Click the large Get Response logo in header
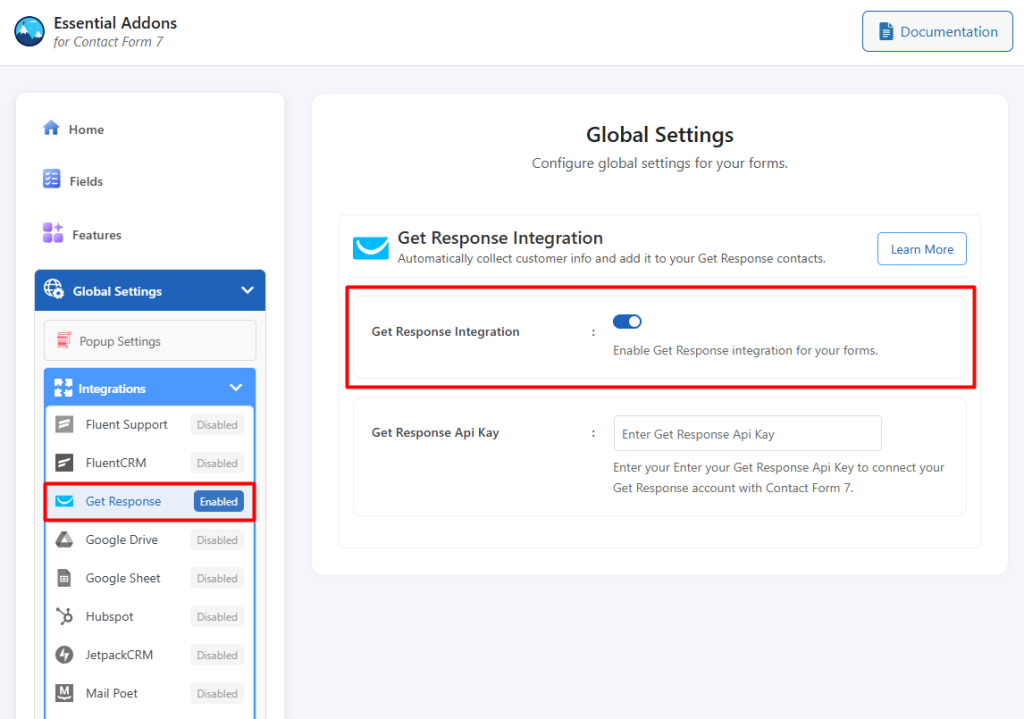The width and height of the screenshot is (1024, 719). 371,248
